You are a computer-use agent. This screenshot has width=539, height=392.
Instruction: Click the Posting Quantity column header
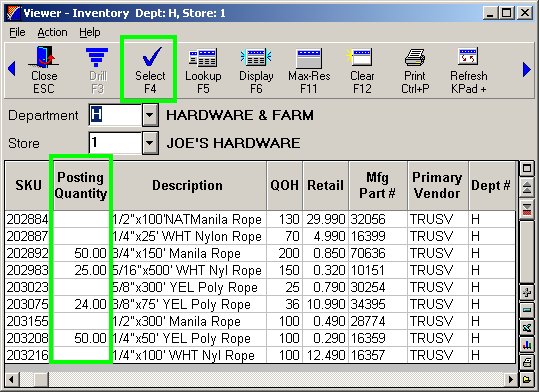point(81,185)
